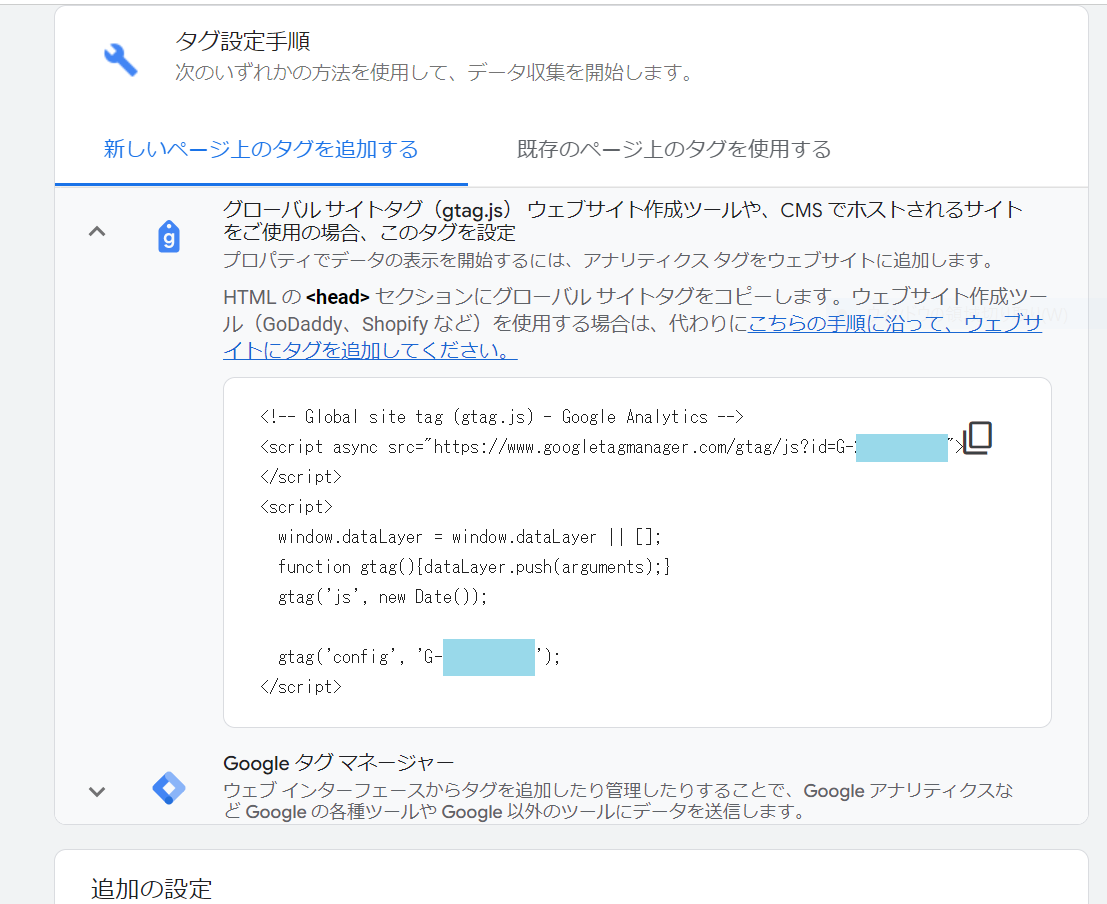This screenshot has width=1107, height=904.
Task: Click the script async src code line
Action: click(611, 447)
